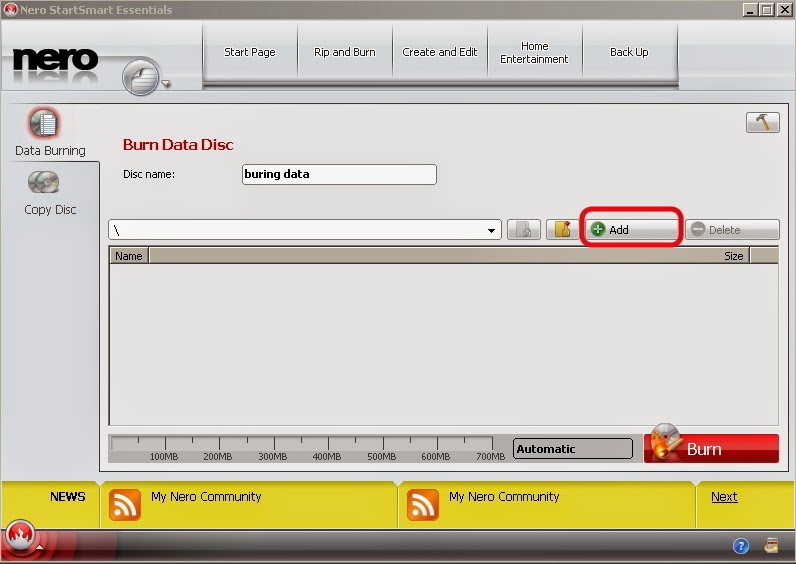Click the Delete button

pos(732,229)
